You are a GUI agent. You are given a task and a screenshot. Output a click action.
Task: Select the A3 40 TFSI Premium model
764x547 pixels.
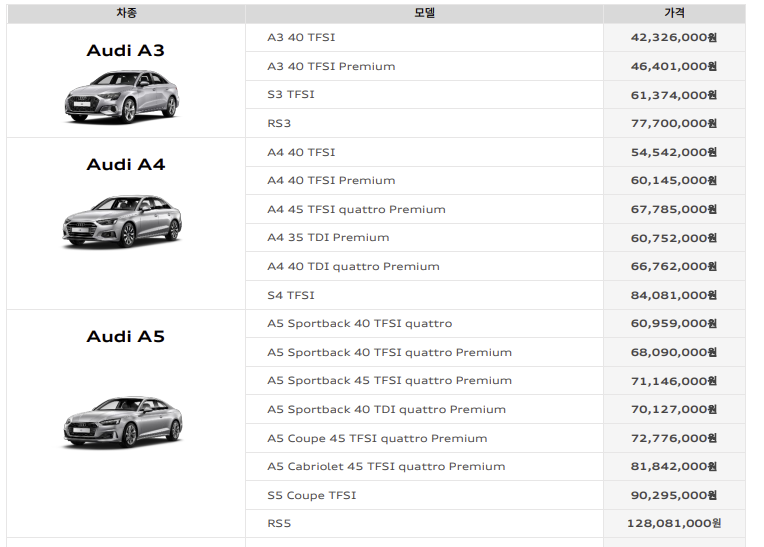pyautogui.click(x=331, y=66)
